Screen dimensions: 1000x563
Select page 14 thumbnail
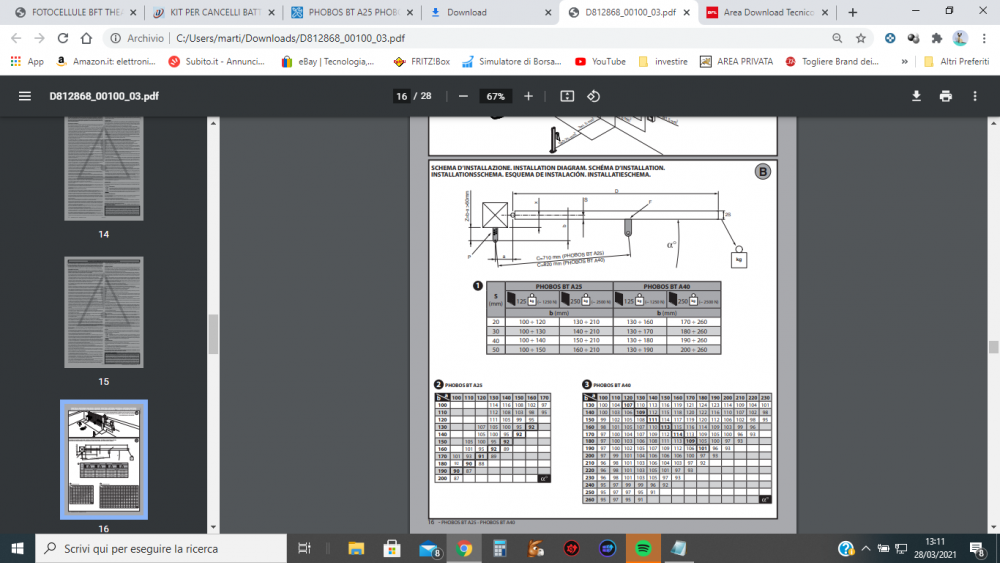104,168
